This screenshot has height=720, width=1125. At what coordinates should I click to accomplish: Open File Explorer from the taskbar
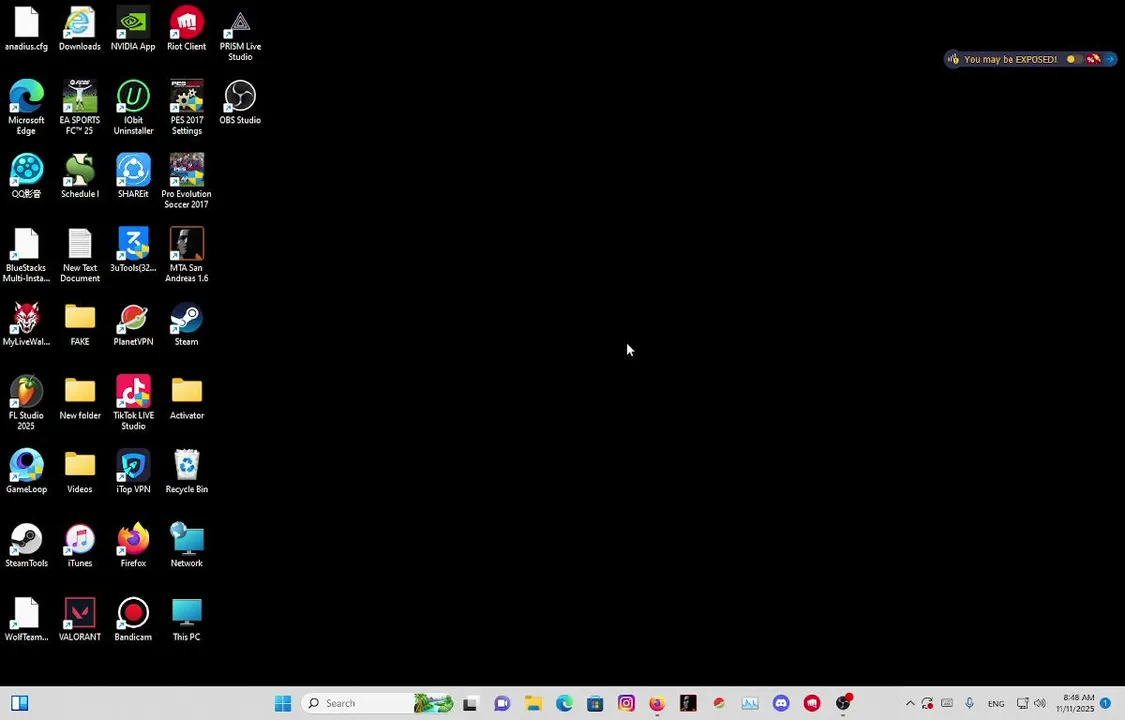533,704
